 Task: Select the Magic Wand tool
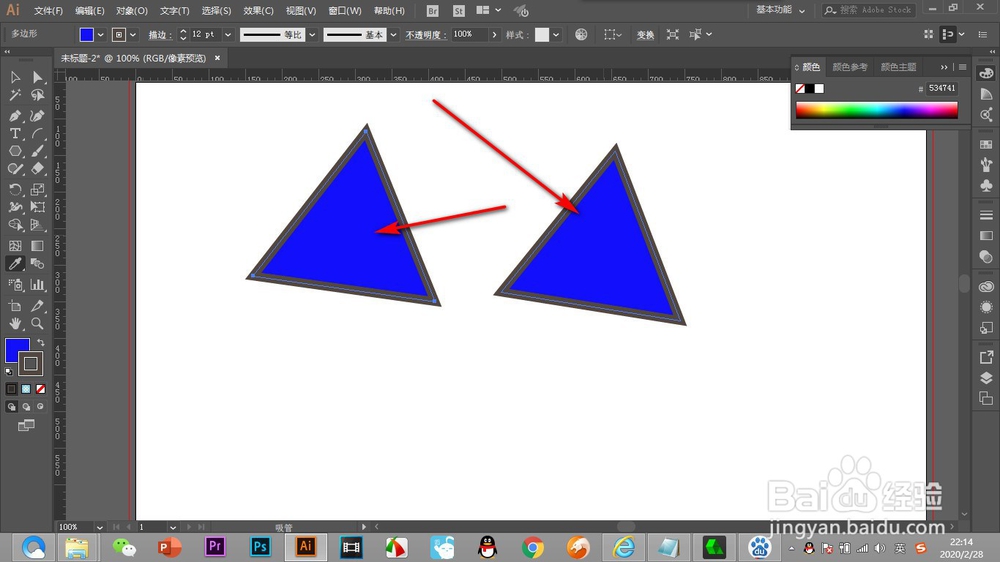pos(15,96)
